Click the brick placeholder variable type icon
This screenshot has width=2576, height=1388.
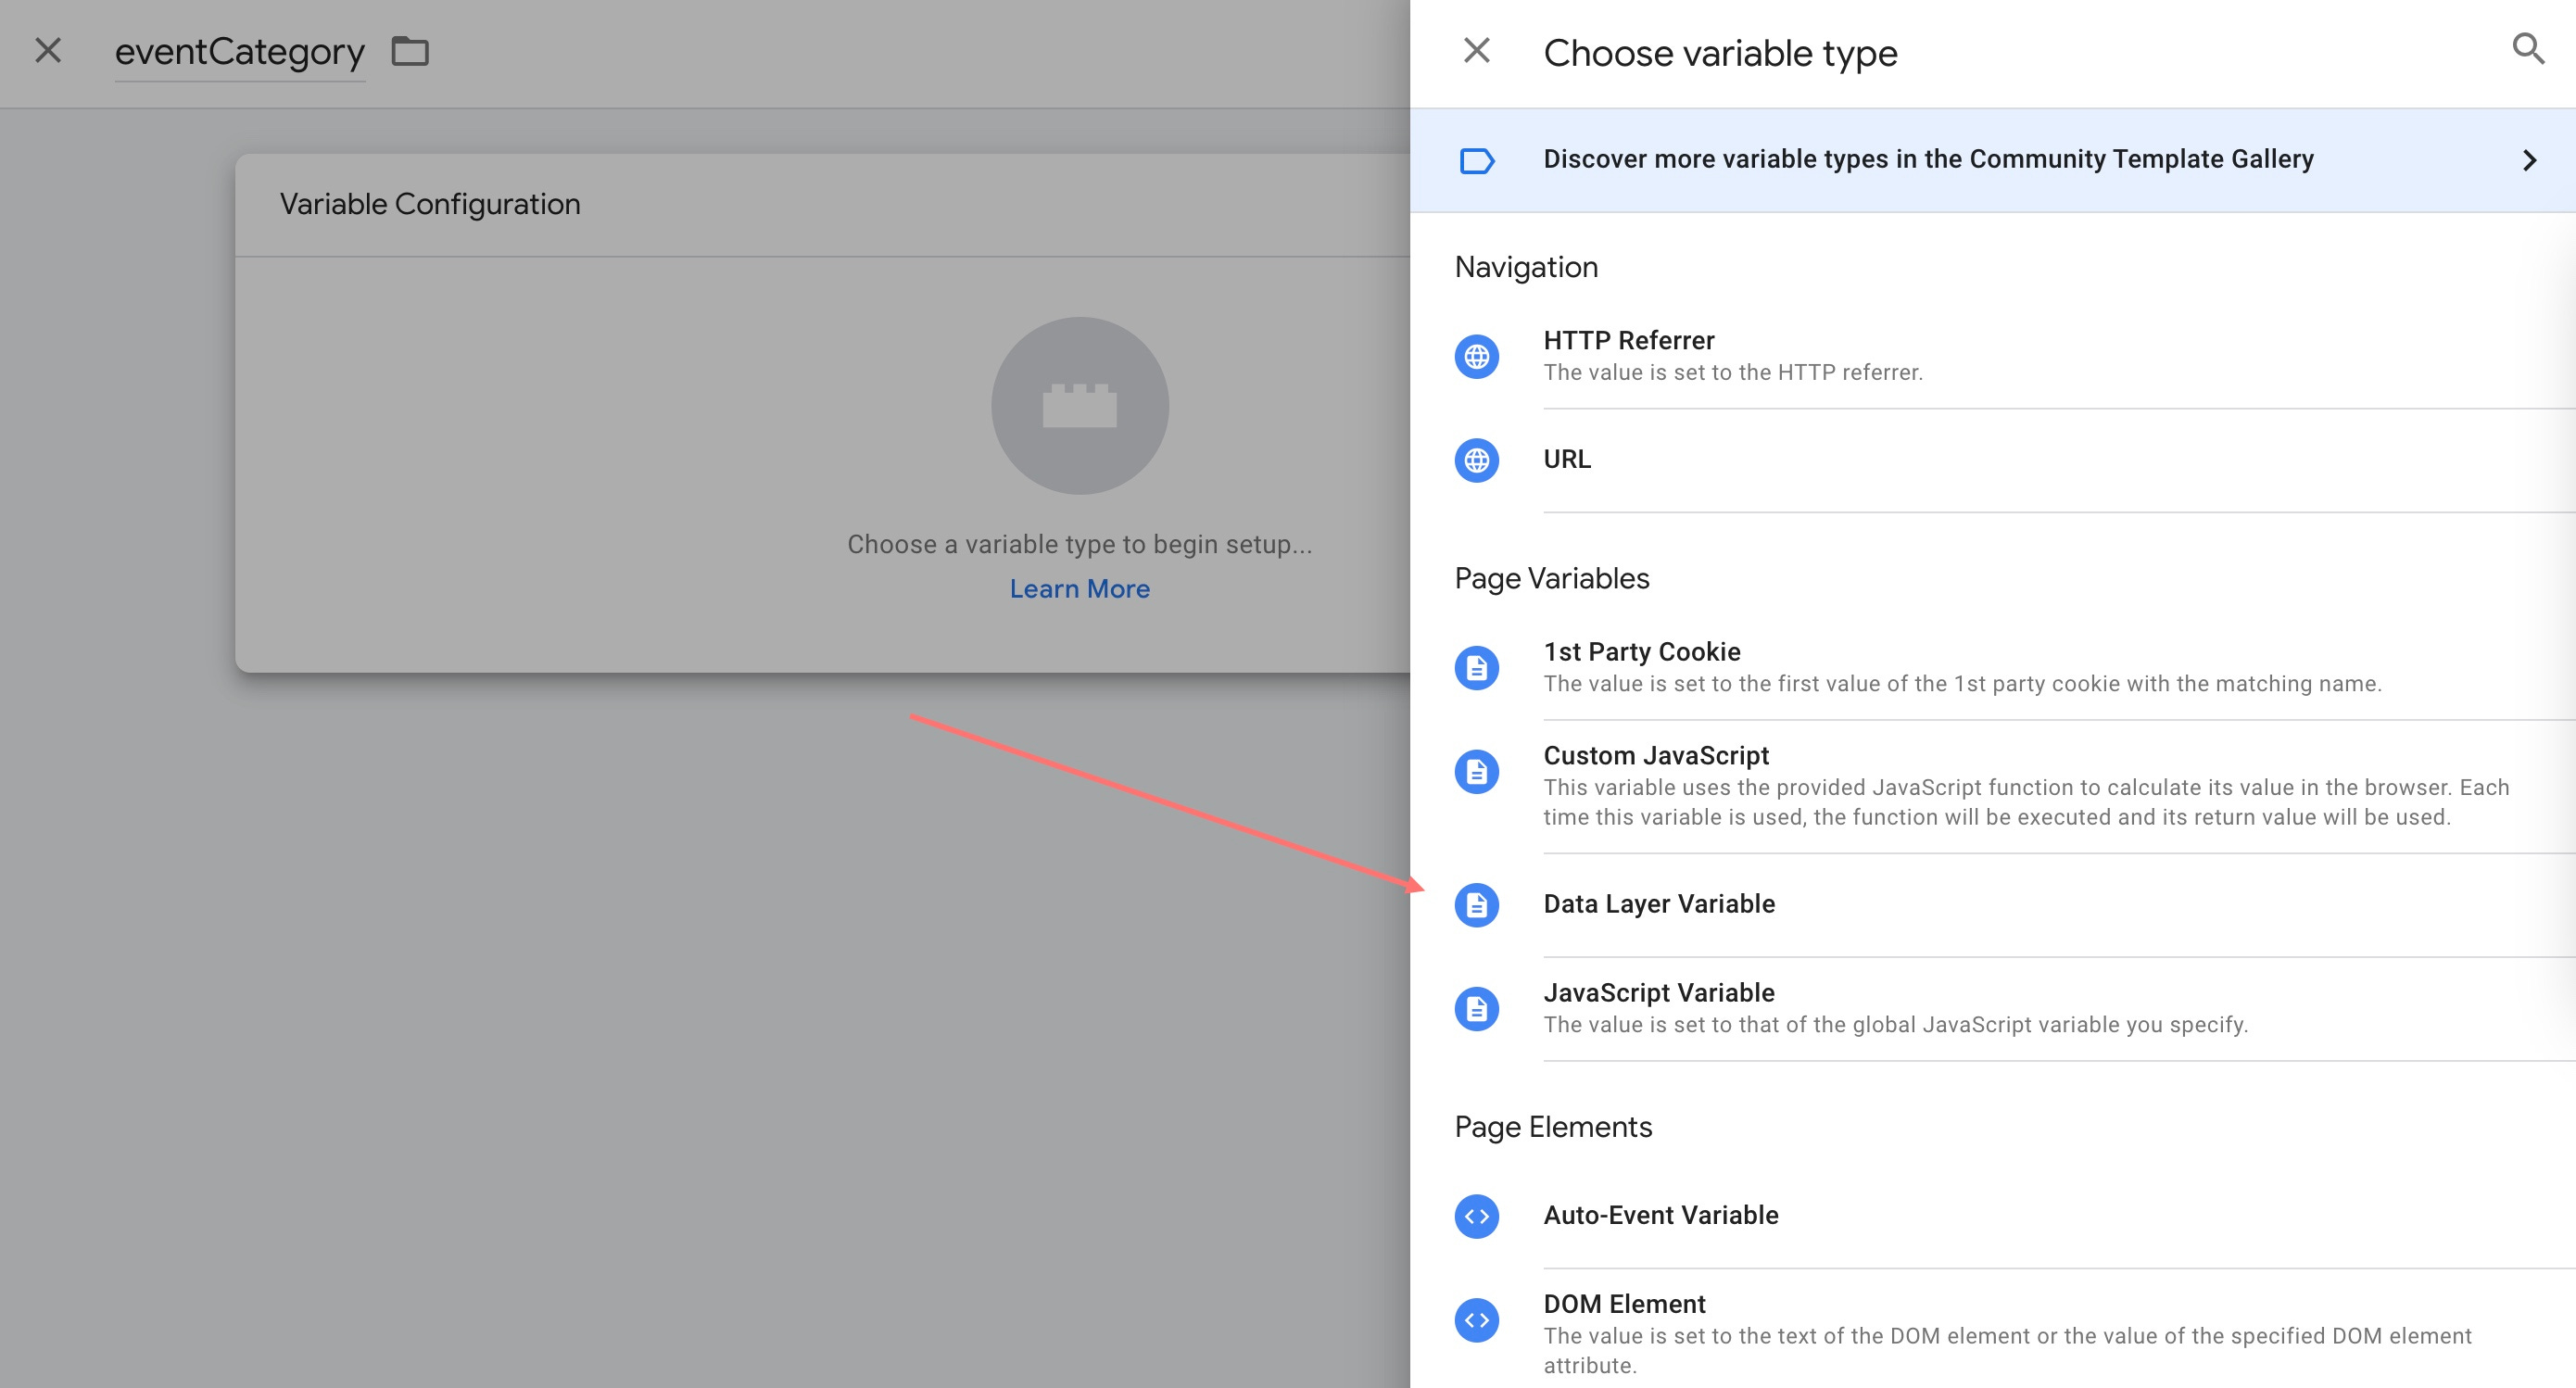pos(1079,405)
